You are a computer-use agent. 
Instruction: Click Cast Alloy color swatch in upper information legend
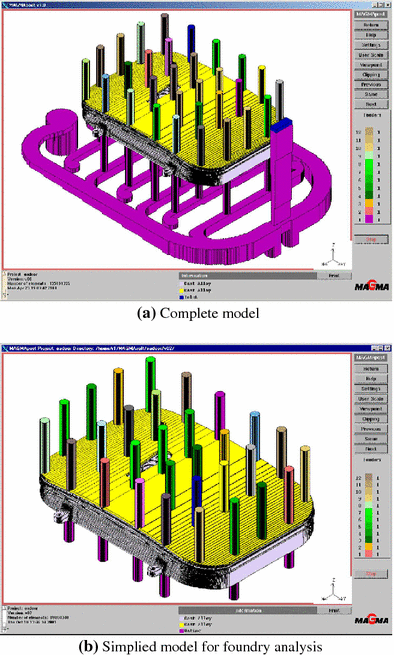tap(181, 283)
